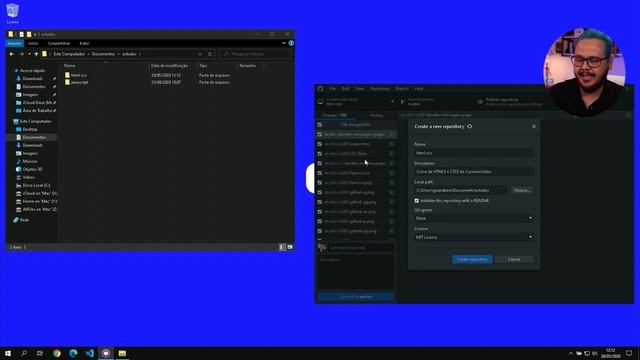The height and width of the screenshot is (360, 640).
Task: Click the Create repository button
Action: pos(472,260)
